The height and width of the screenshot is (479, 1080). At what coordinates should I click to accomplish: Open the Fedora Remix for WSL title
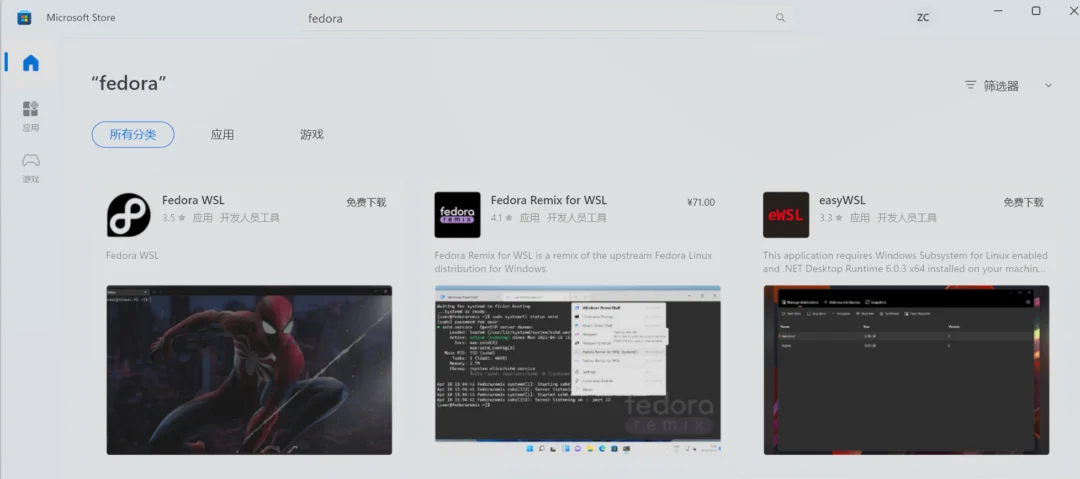(x=549, y=201)
